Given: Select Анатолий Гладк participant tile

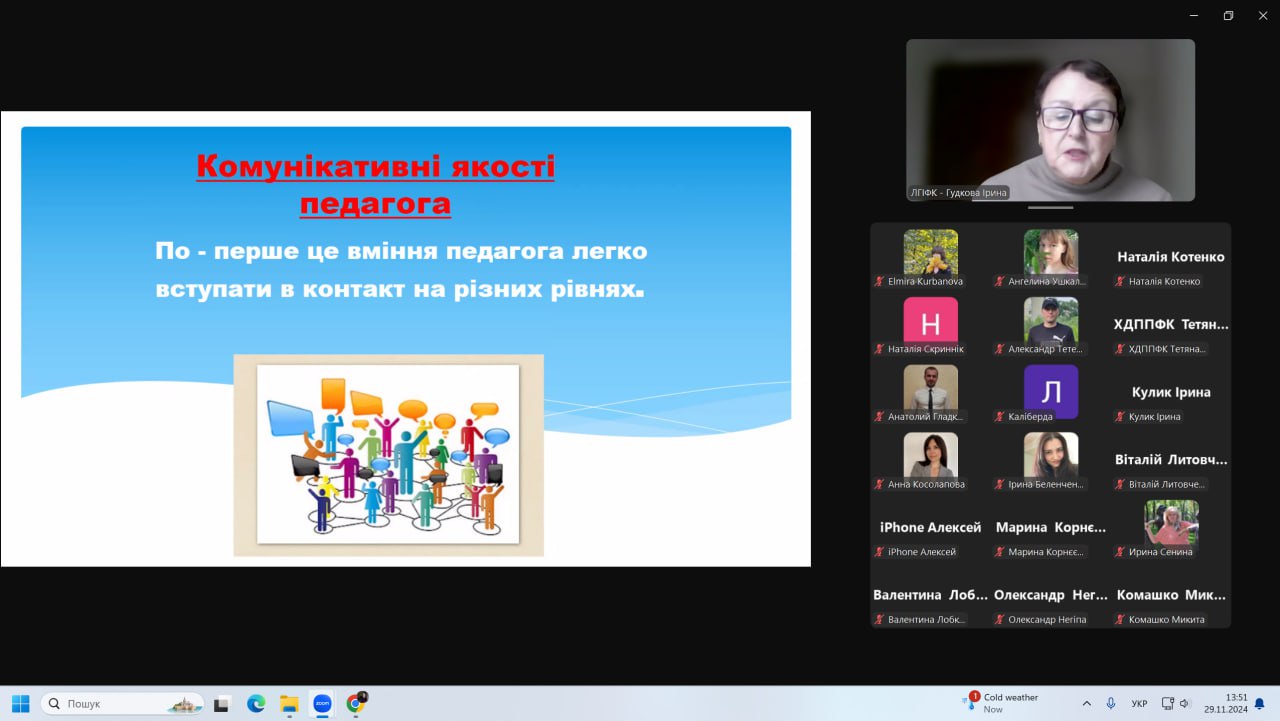Looking at the screenshot, I should point(930,394).
